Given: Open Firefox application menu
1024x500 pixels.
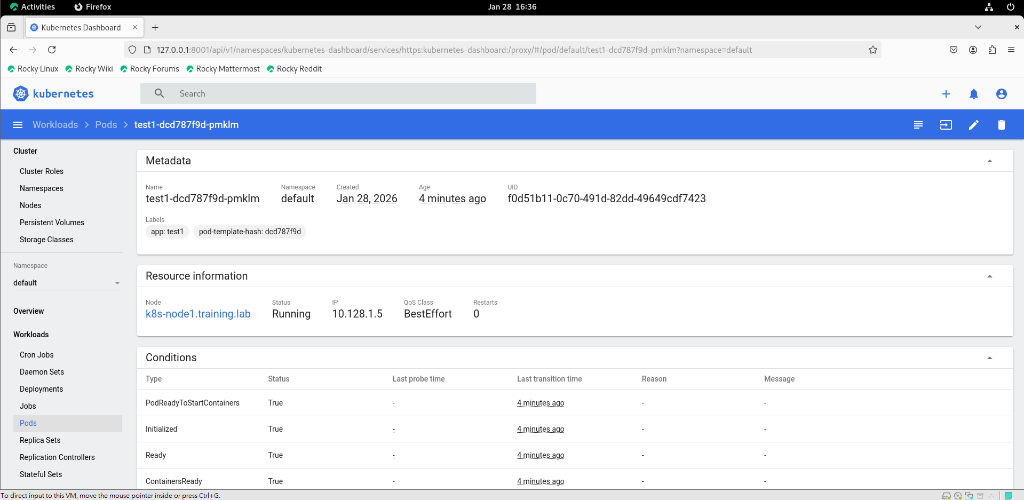Looking at the screenshot, I should tap(1011, 50).
